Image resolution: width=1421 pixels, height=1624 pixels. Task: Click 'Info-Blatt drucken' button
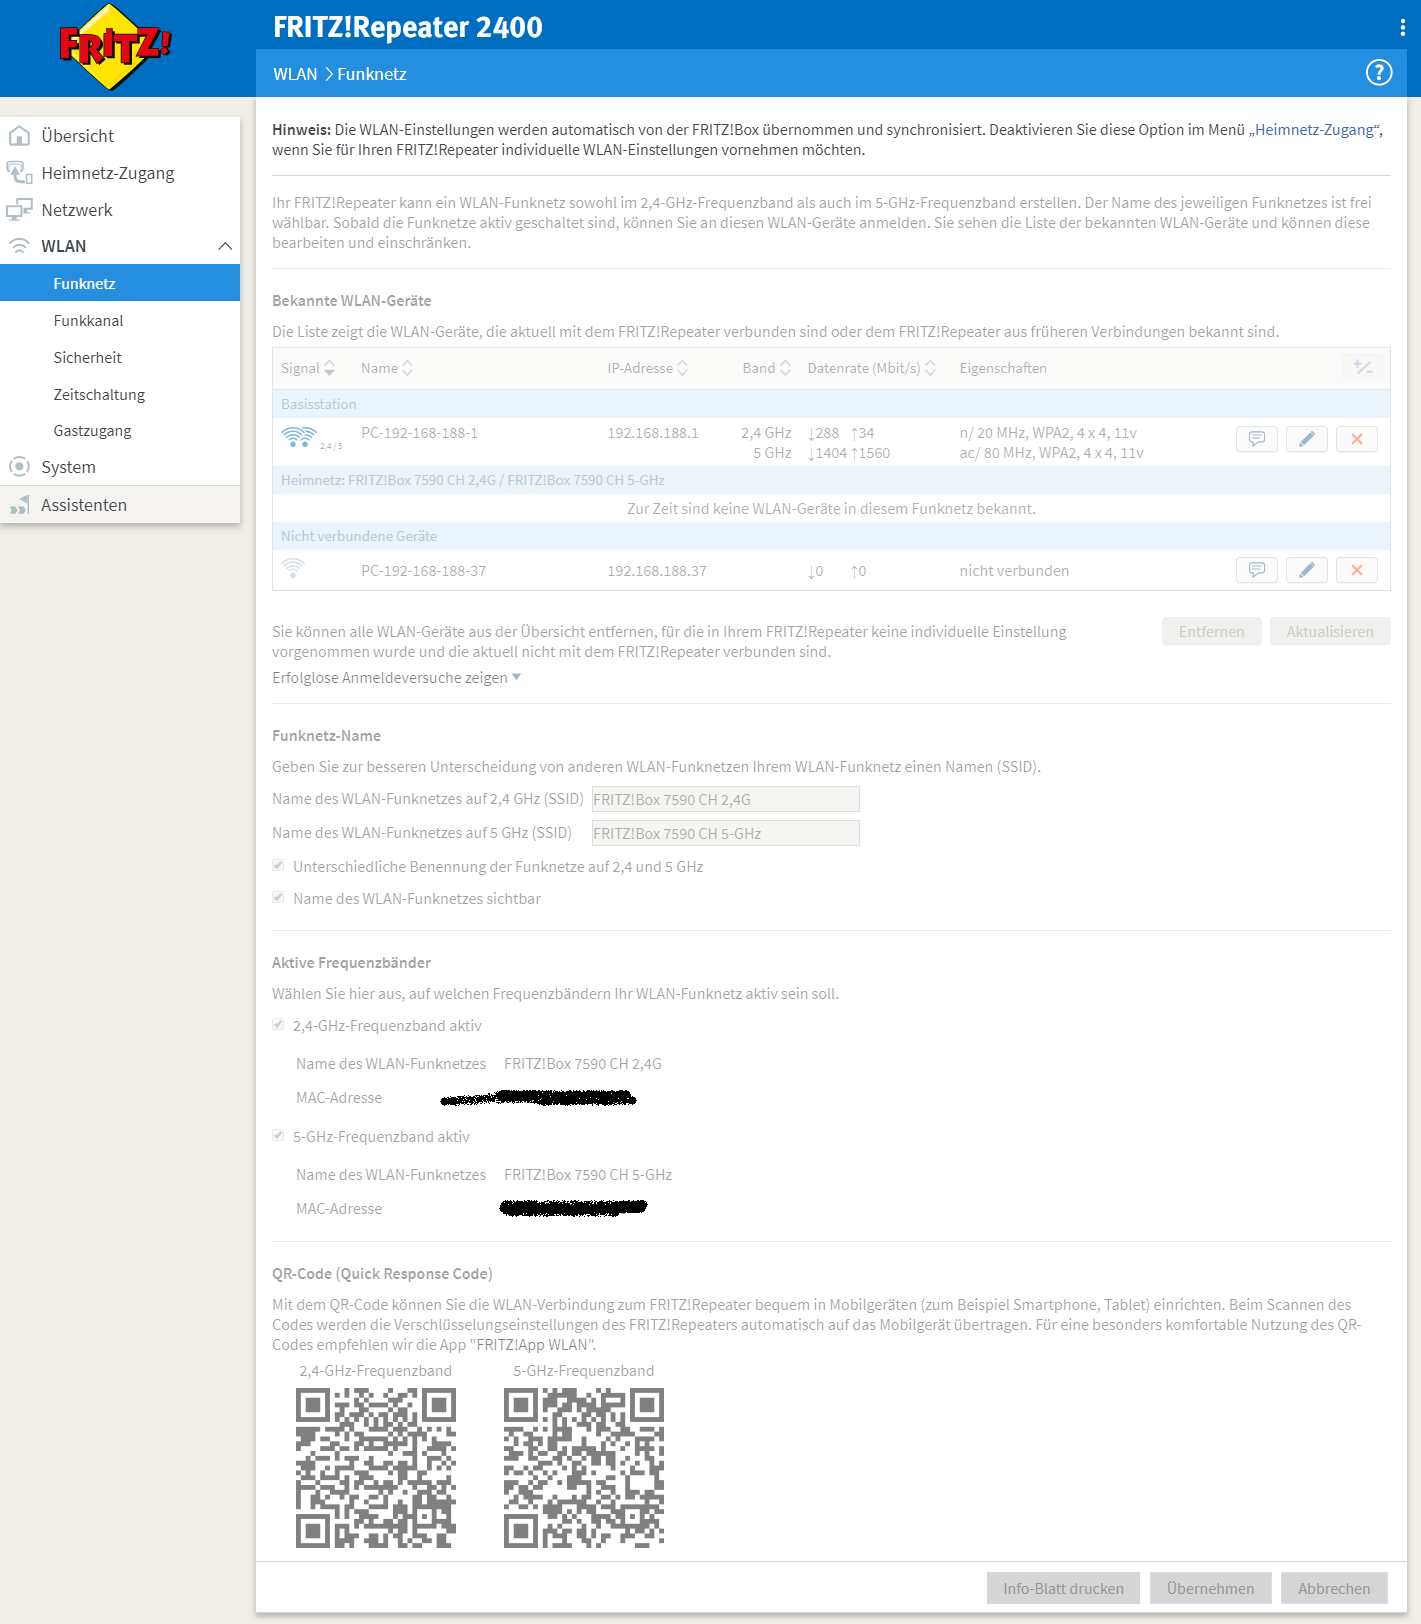(1064, 1588)
